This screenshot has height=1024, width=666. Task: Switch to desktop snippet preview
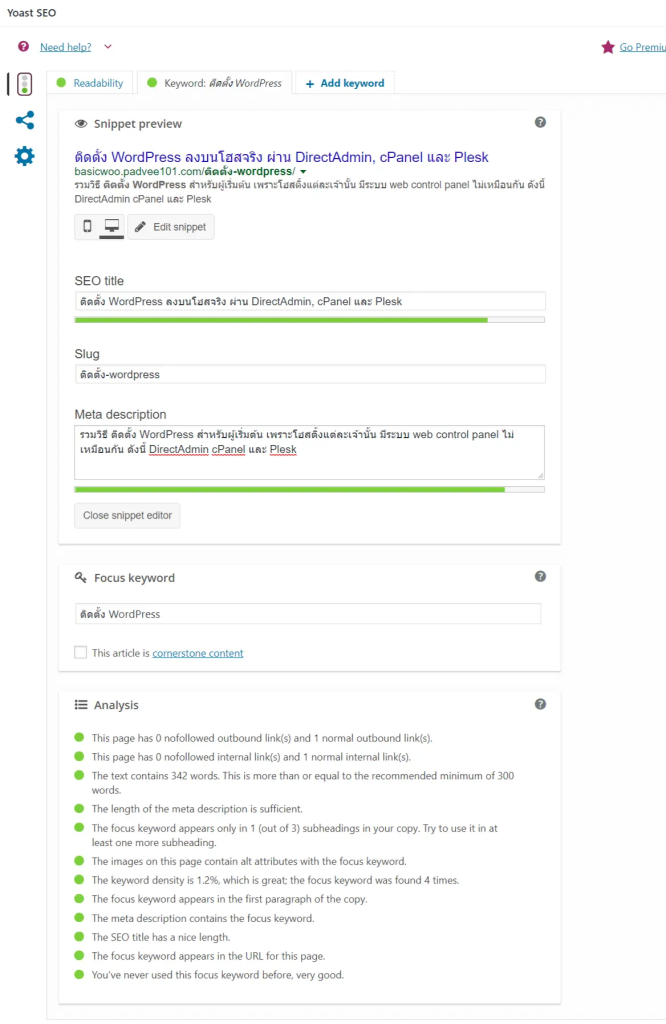tap(111, 227)
